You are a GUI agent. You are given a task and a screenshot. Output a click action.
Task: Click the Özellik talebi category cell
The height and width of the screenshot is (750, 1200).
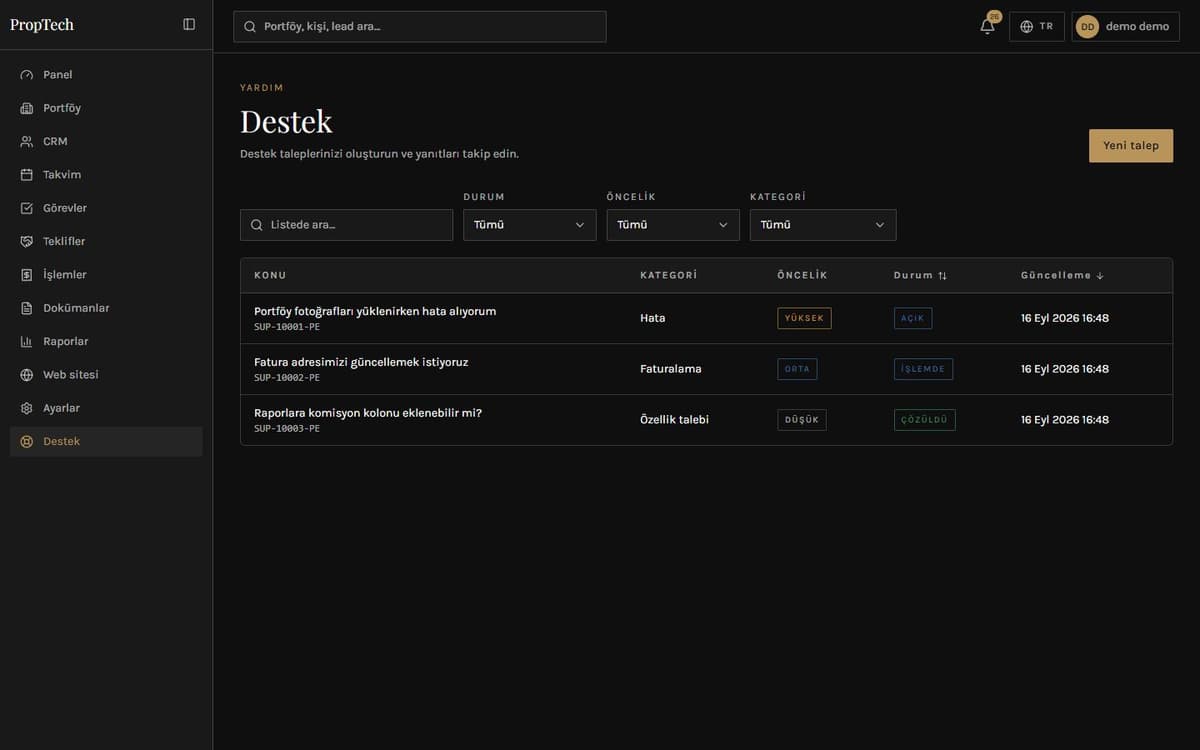coord(674,420)
